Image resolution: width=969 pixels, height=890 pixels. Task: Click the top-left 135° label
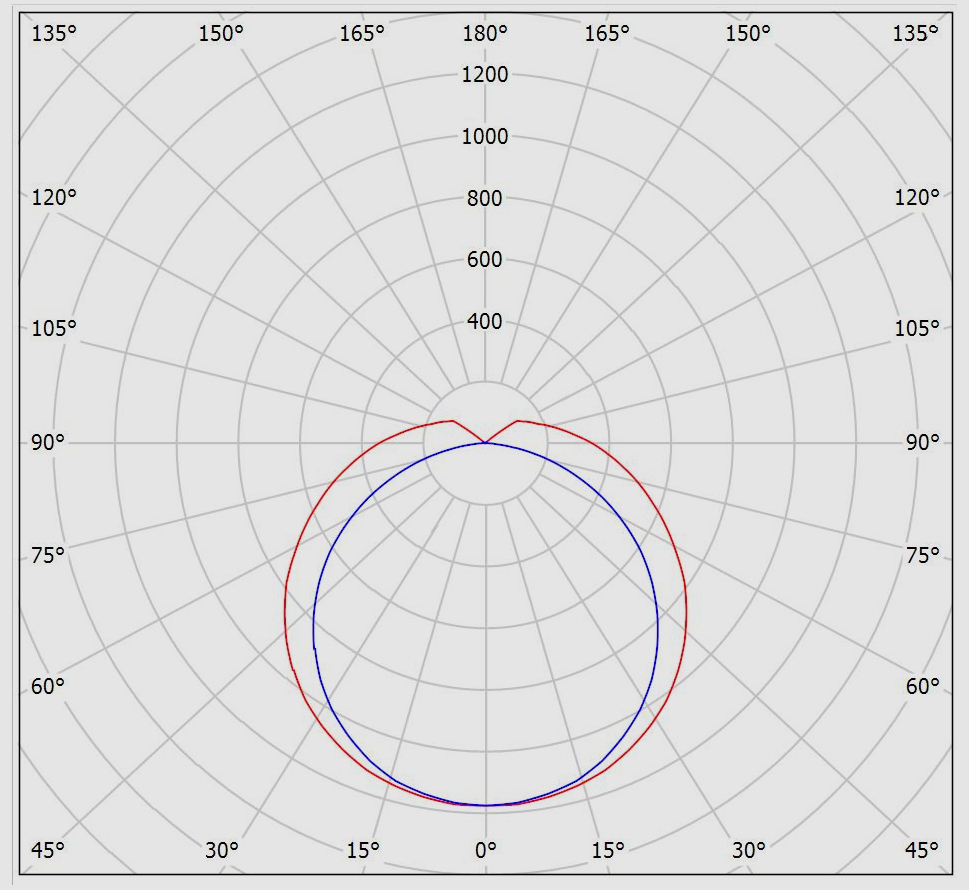pyautogui.click(x=54, y=34)
